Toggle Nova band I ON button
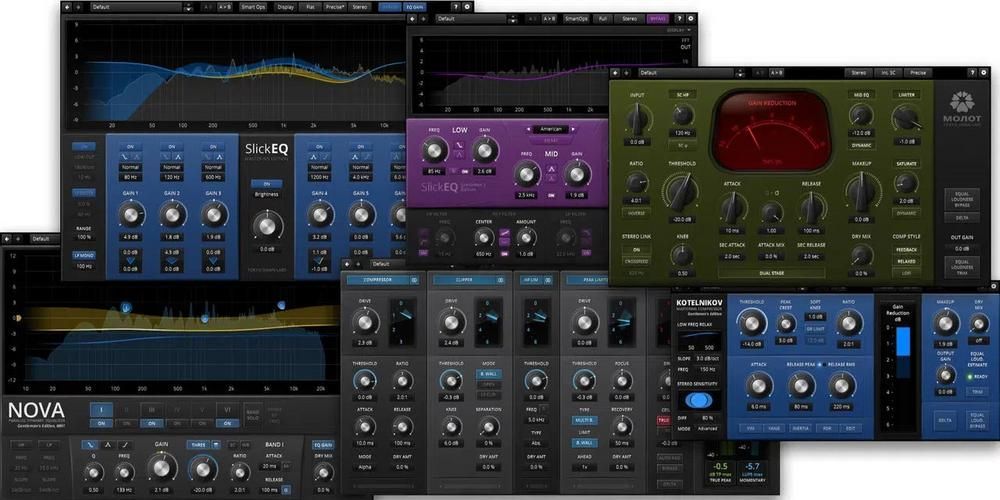 pyautogui.click(x=101, y=423)
